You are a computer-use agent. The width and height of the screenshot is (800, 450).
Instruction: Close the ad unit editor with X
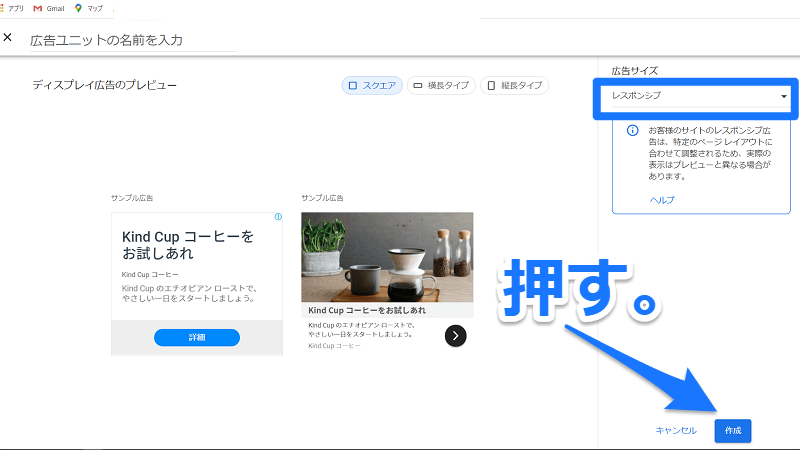[x=8, y=38]
